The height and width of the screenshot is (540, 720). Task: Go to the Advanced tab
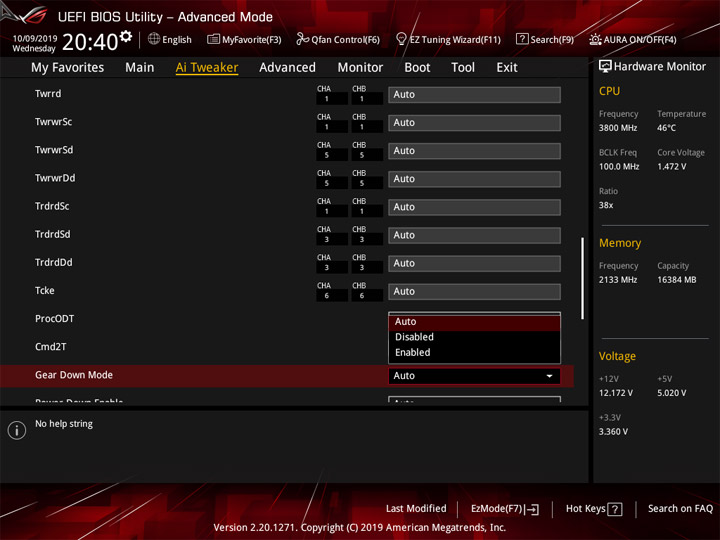tap(287, 68)
